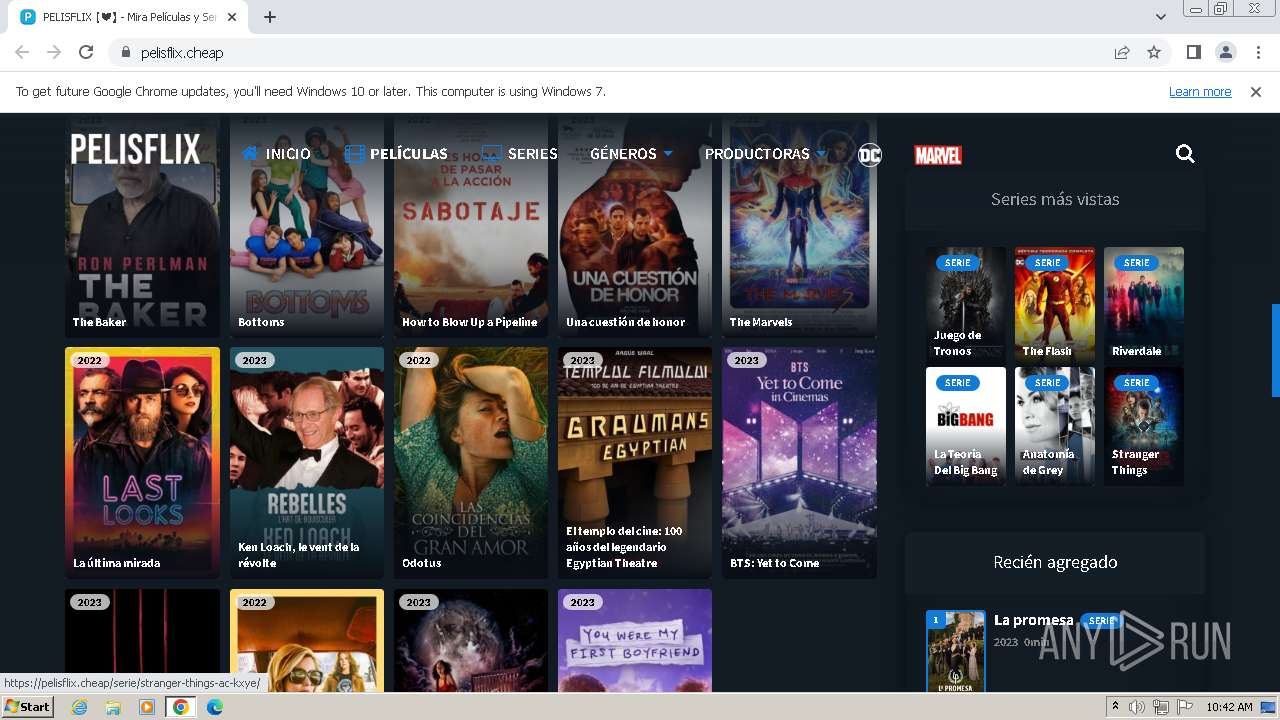Open the Marvel logo link
Screen dimensions: 1280x720
pyautogui.click(x=938, y=155)
